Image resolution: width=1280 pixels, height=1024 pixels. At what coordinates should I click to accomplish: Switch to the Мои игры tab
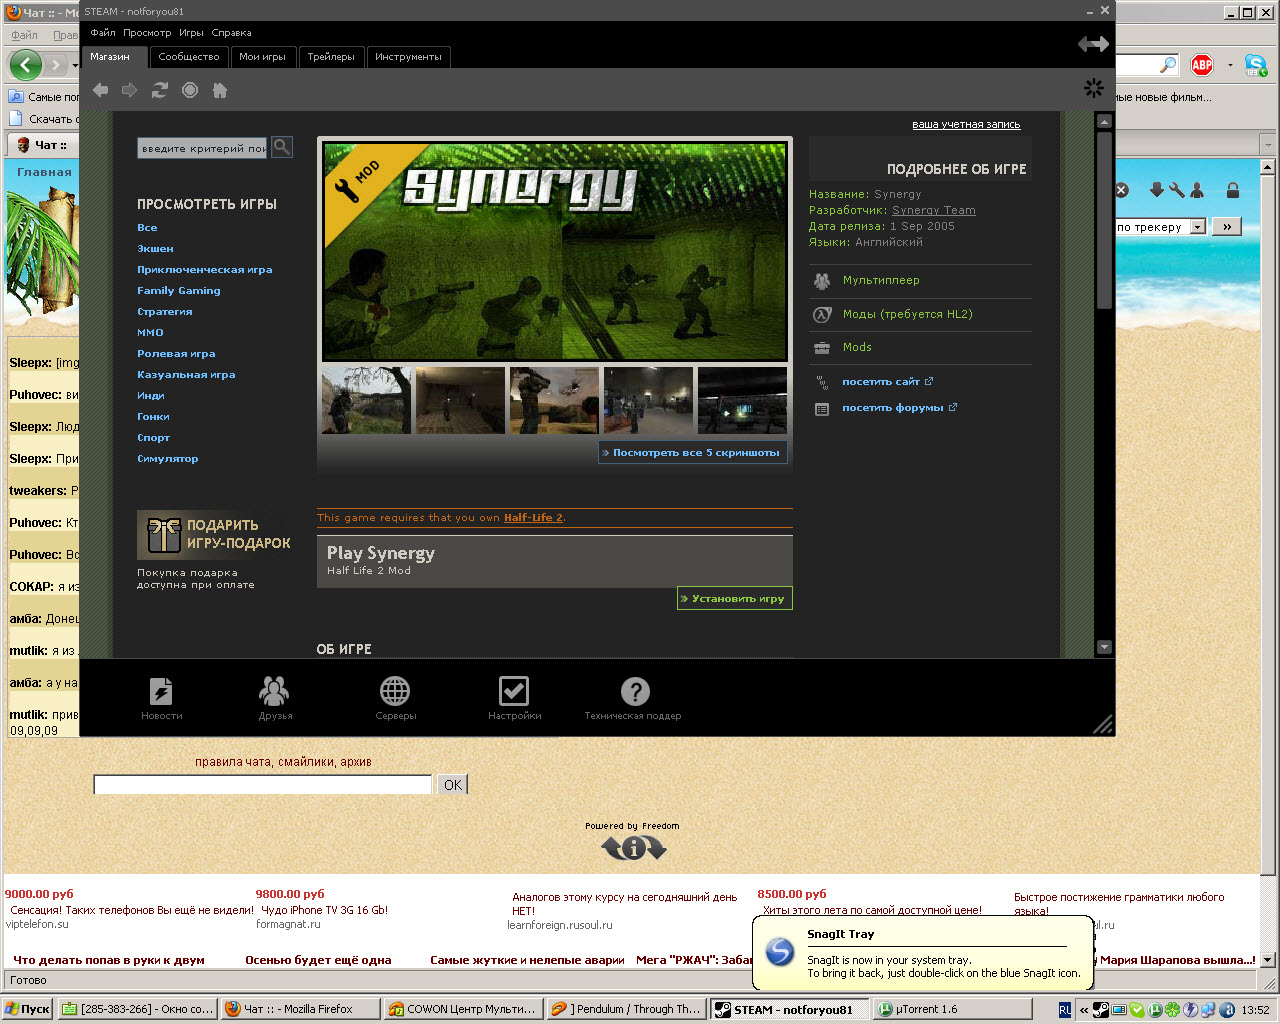coord(262,57)
